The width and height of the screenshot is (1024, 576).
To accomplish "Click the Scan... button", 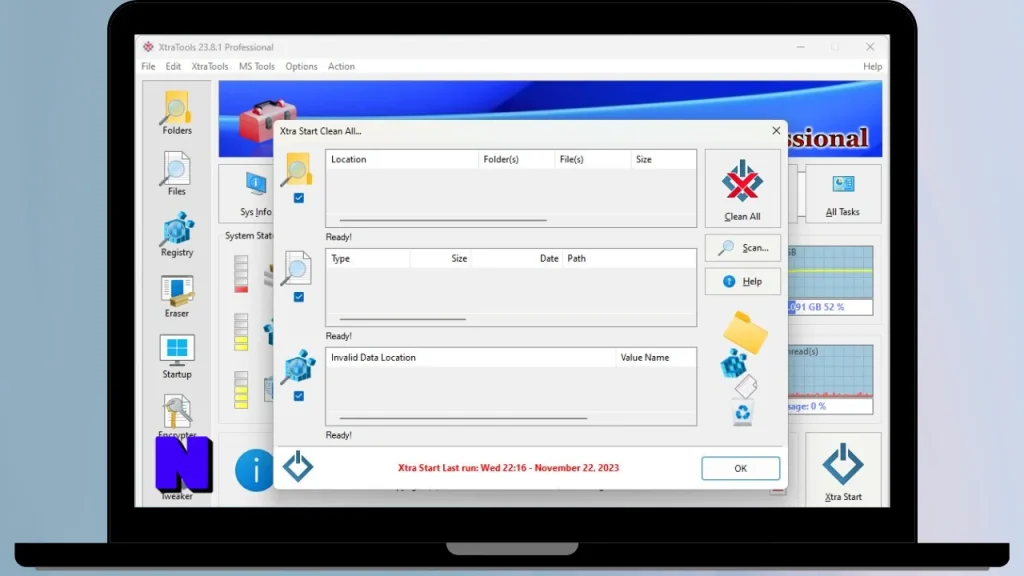I will tap(743, 248).
